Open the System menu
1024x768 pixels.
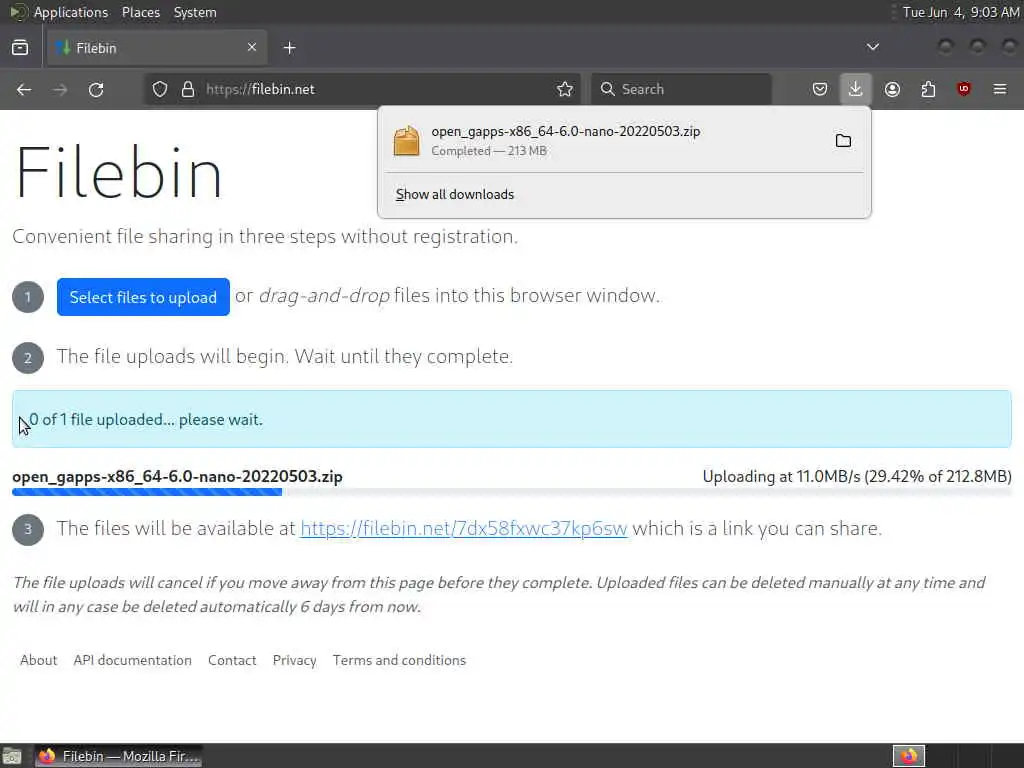click(x=195, y=12)
